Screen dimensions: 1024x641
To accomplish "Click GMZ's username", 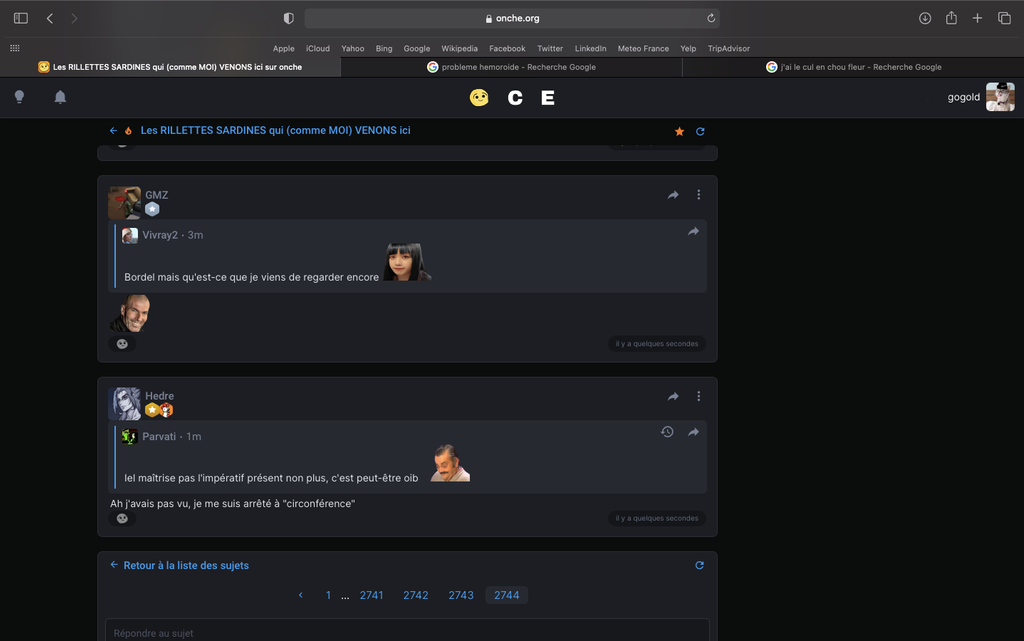I will (x=157, y=195).
